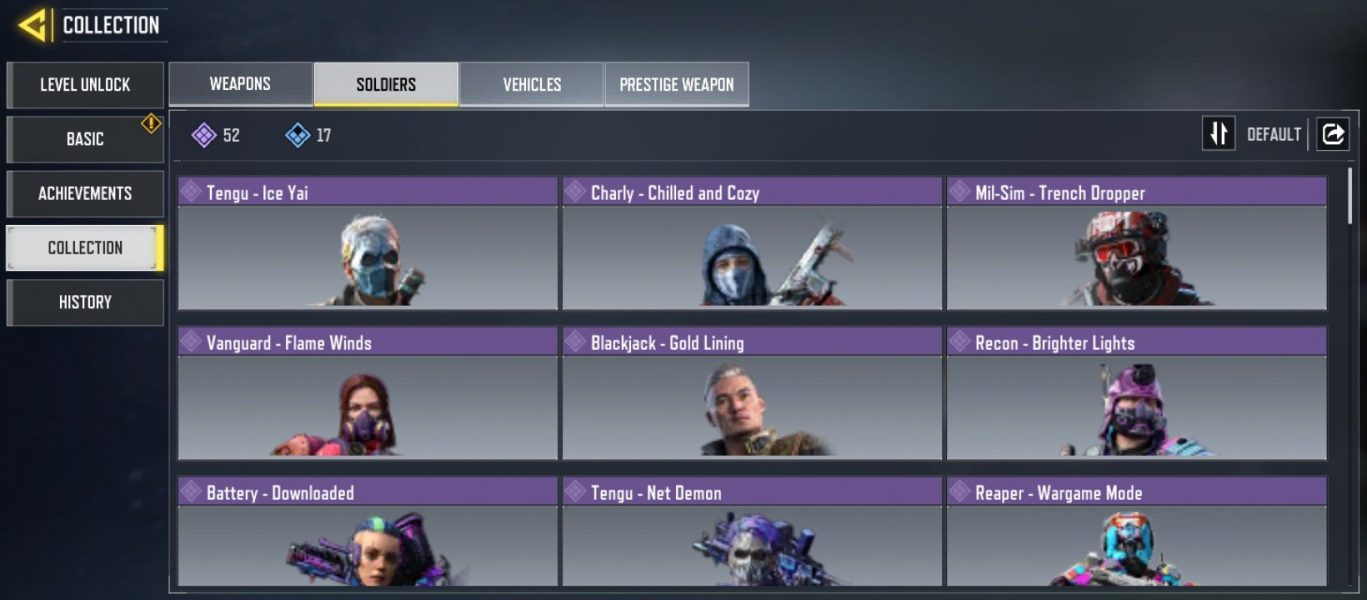Select Mil-Sim - Trench Dropper soldier card

pos(1137,243)
